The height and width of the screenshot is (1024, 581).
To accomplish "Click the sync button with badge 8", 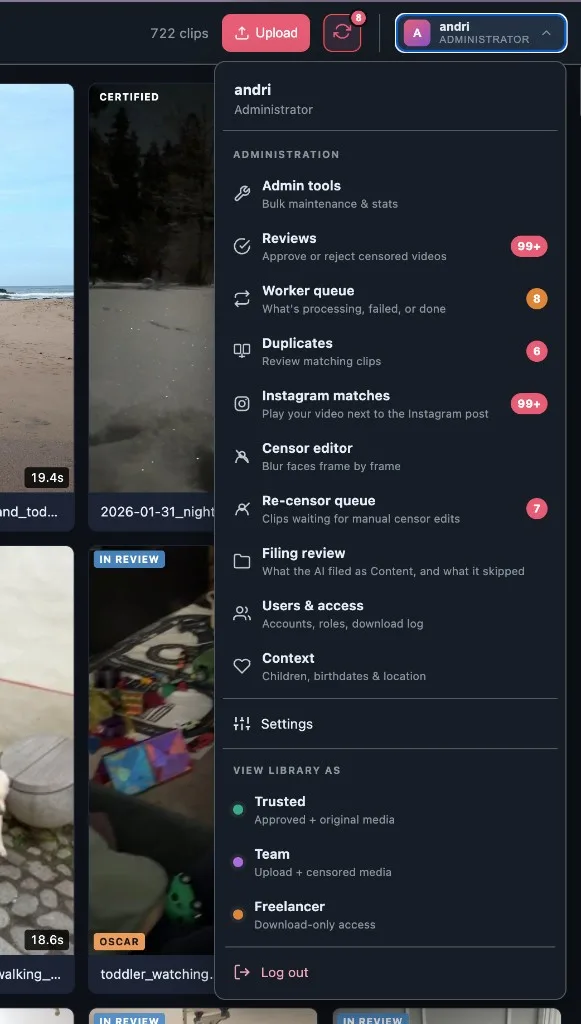I will pos(342,33).
